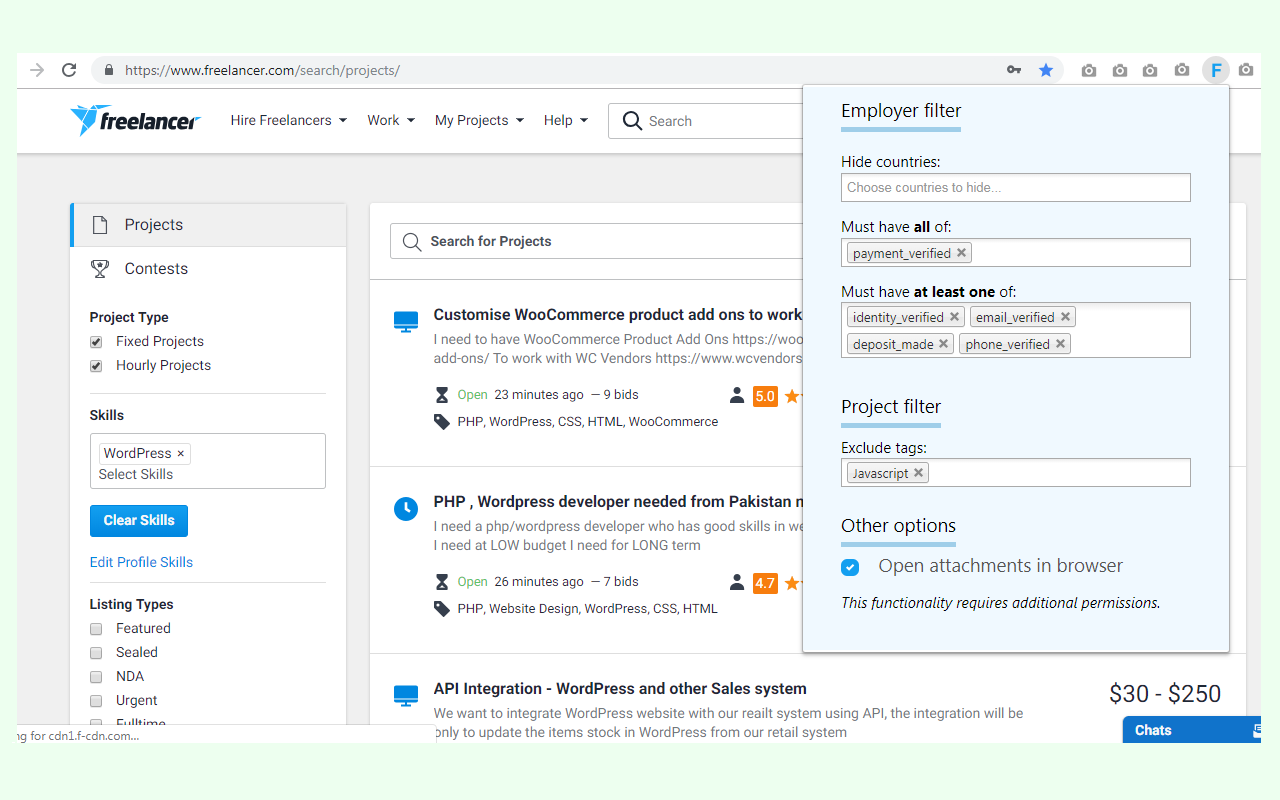
Task: Click the browser reload icon
Action: (69, 70)
